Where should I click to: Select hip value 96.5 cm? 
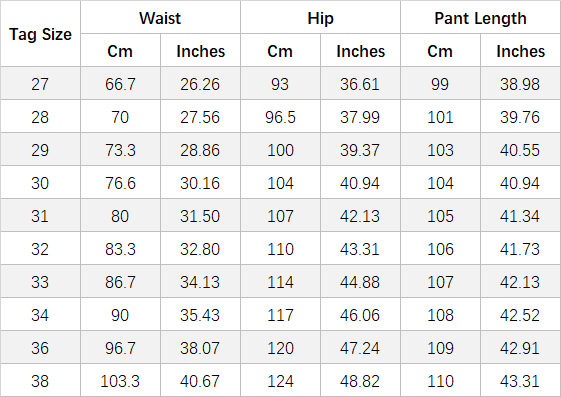(x=280, y=117)
